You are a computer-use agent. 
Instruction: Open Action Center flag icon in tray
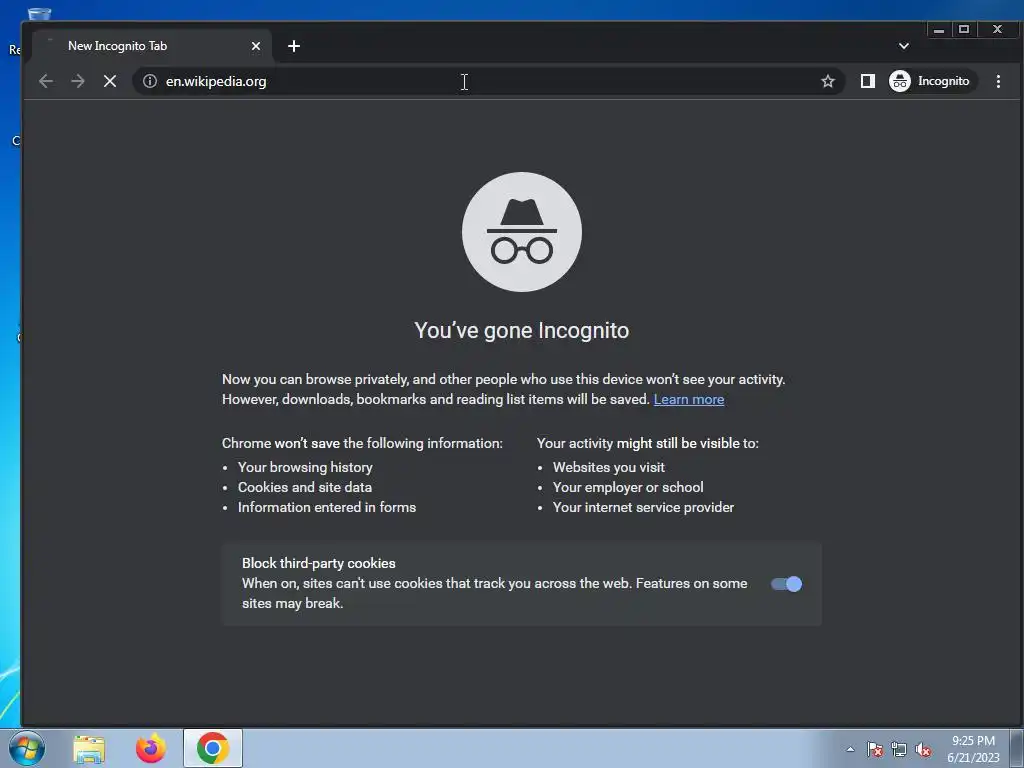click(874, 749)
